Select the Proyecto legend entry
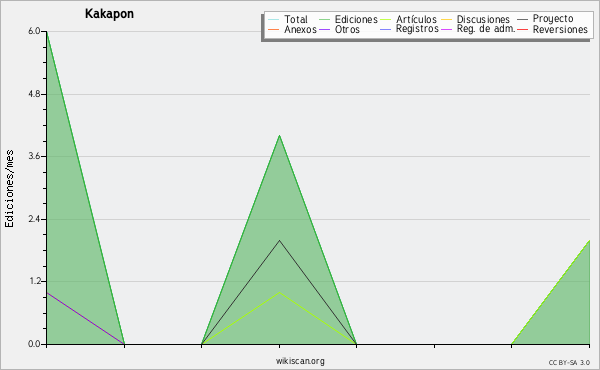The width and height of the screenshot is (600, 370). [x=553, y=18]
